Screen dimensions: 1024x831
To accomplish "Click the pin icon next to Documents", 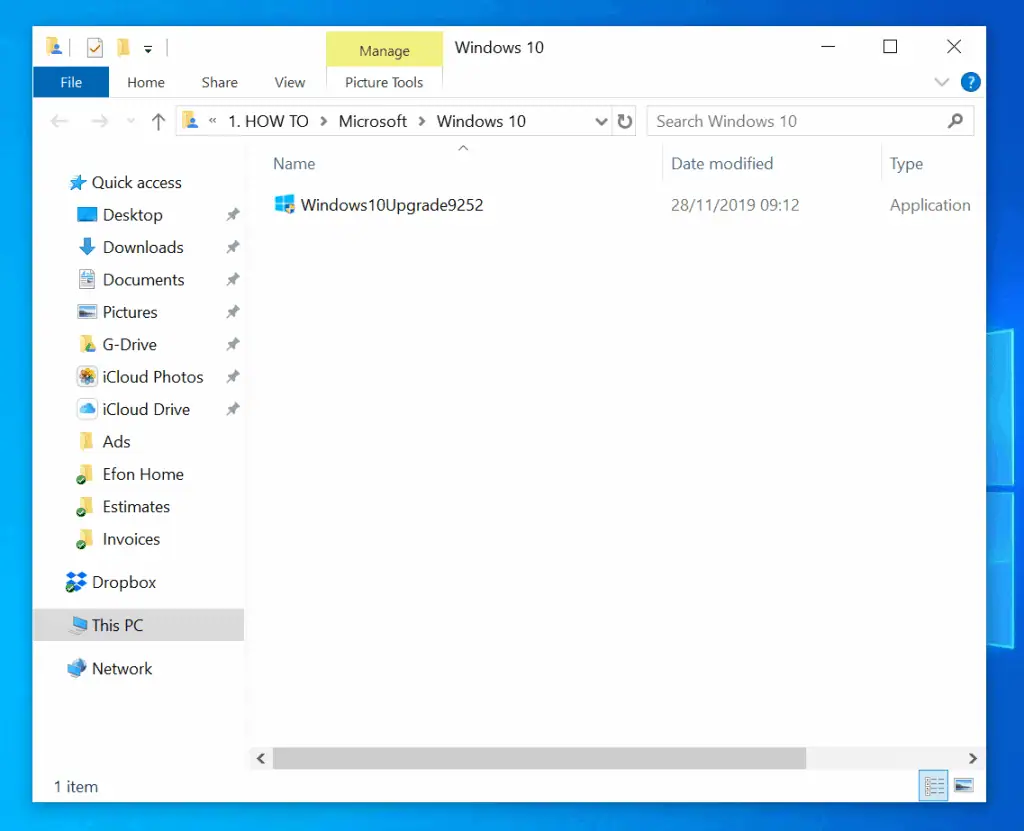I will [232, 280].
